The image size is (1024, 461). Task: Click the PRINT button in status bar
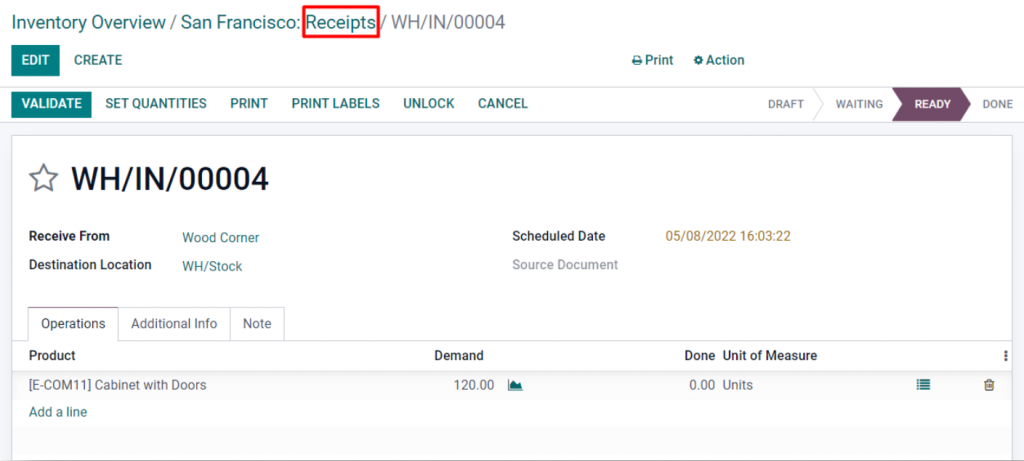click(x=249, y=104)
